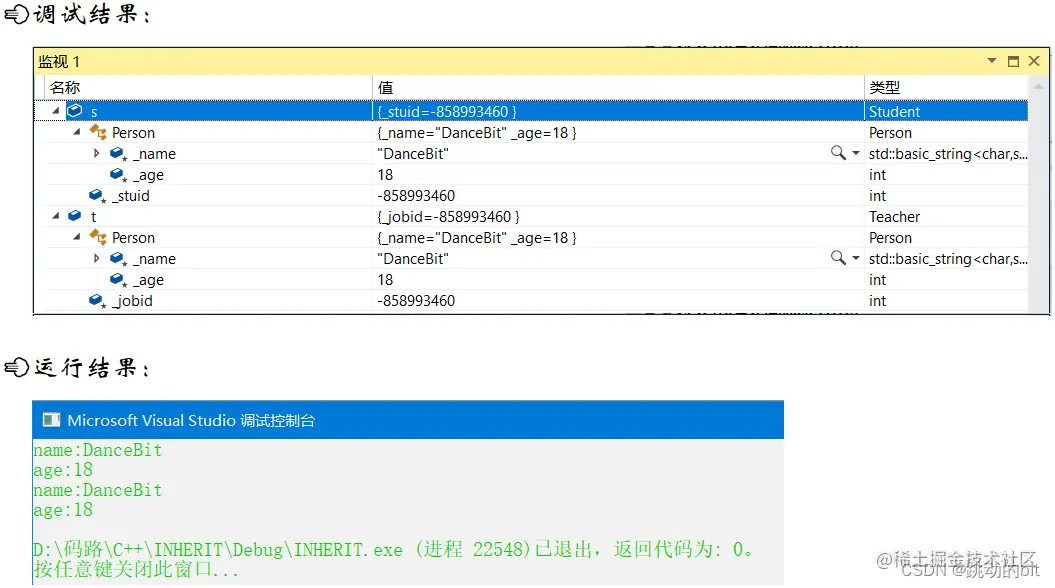The width and height of the screenshot is (1055, 588).
Task: Select the _jobid name cell
Action: click(133, 301)
